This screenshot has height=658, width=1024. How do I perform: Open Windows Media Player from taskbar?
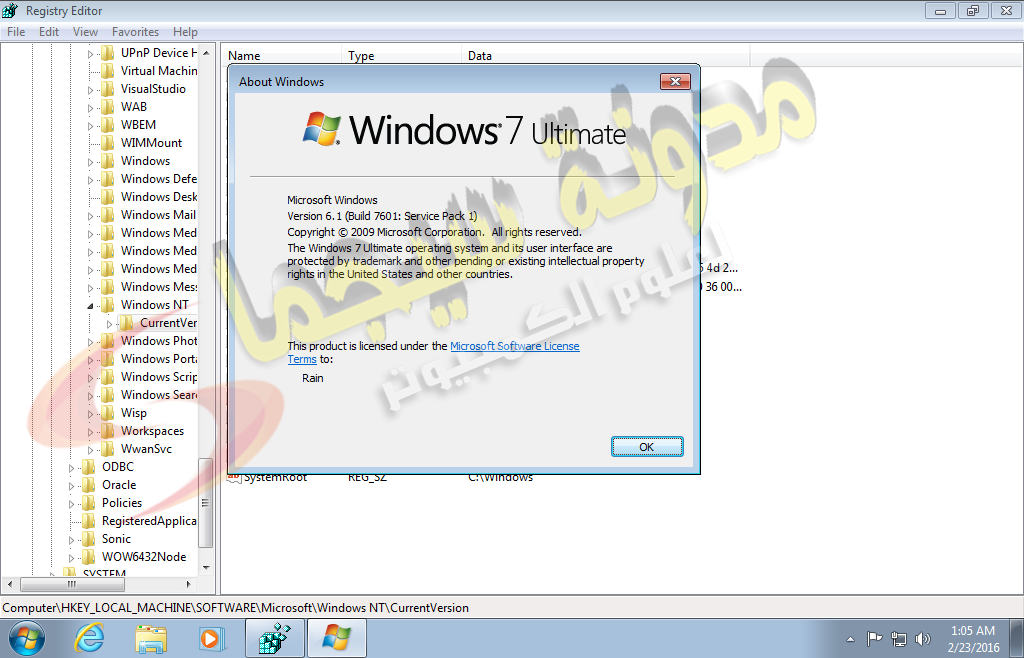click(x=211, y=638)
